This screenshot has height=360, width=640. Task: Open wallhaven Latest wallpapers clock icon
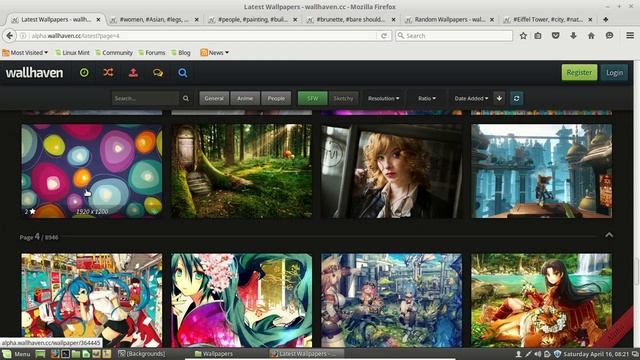[84, 73]
